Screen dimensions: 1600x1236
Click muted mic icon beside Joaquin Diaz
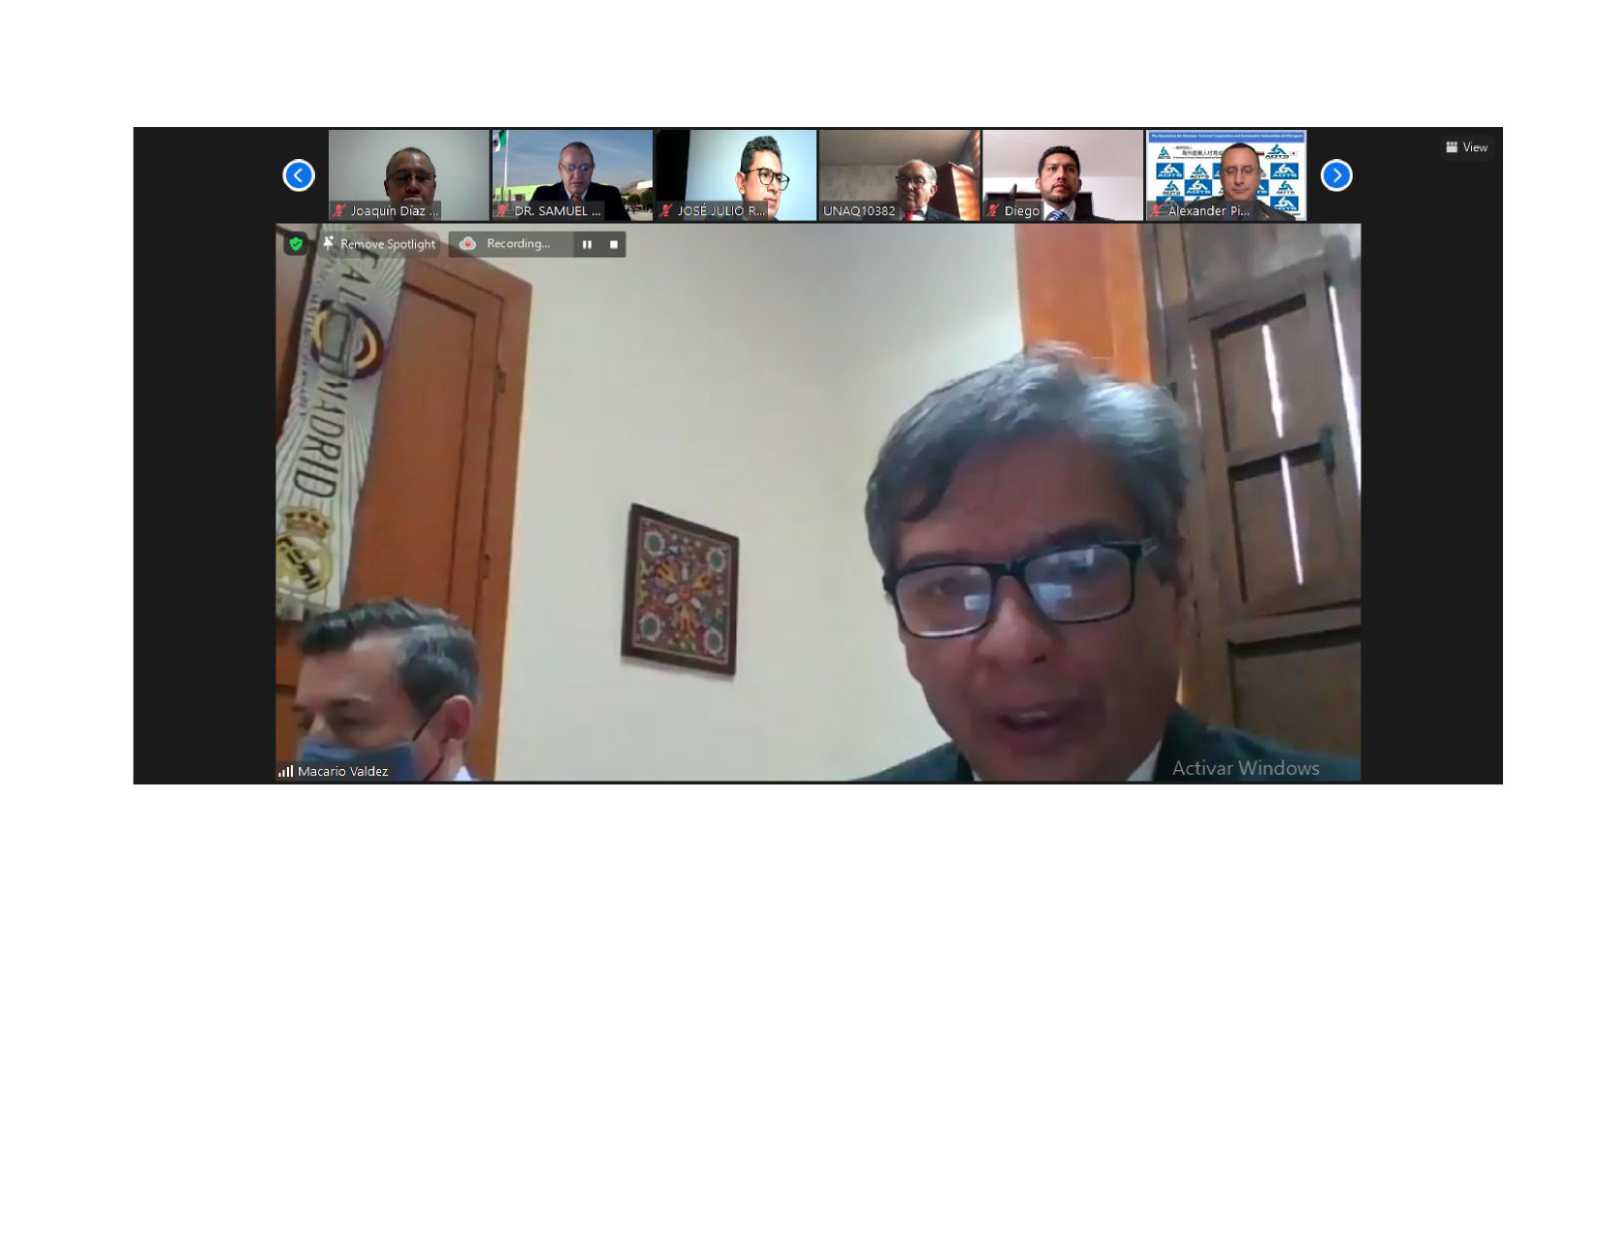(x=339, y=211)
